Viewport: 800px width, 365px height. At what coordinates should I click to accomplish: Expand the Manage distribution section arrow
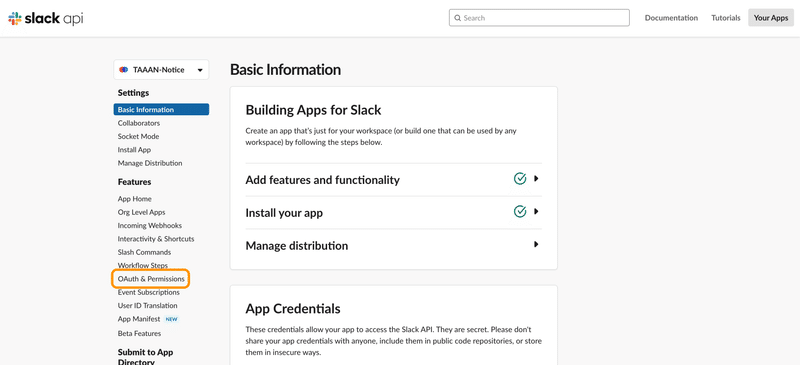536,245
